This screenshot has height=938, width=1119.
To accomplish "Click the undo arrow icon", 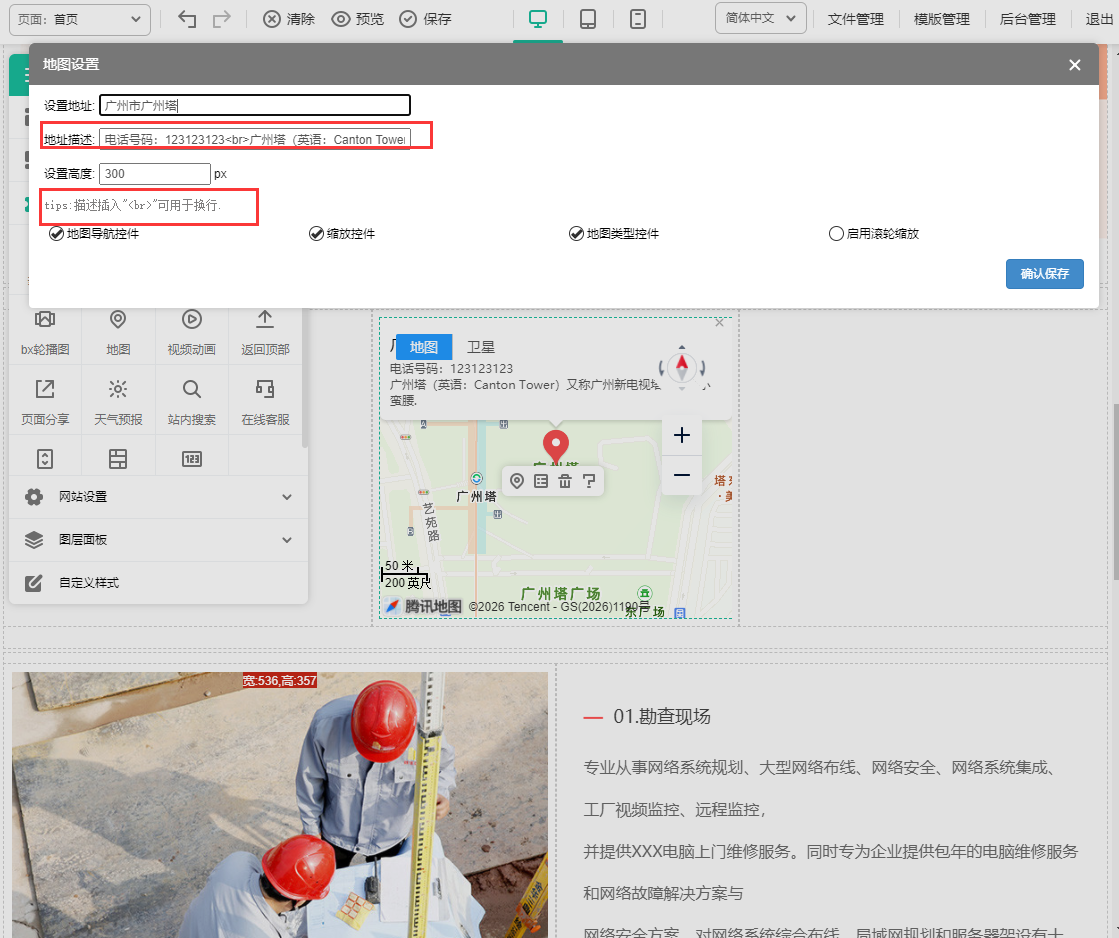I will pos(187,19).
